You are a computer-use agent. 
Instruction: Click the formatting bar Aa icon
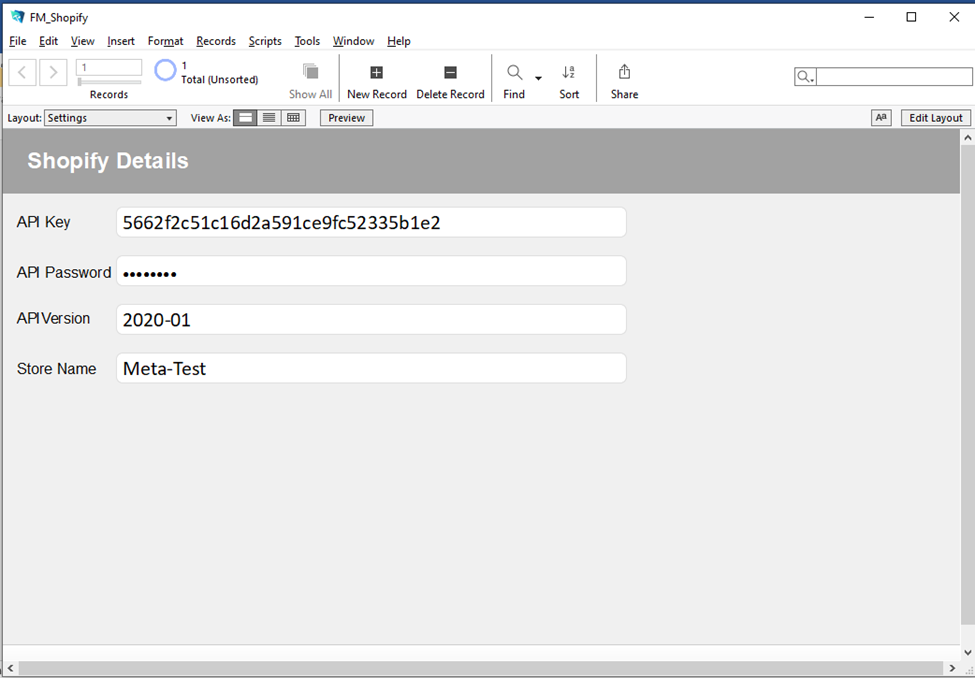click(x=881, y=118)
